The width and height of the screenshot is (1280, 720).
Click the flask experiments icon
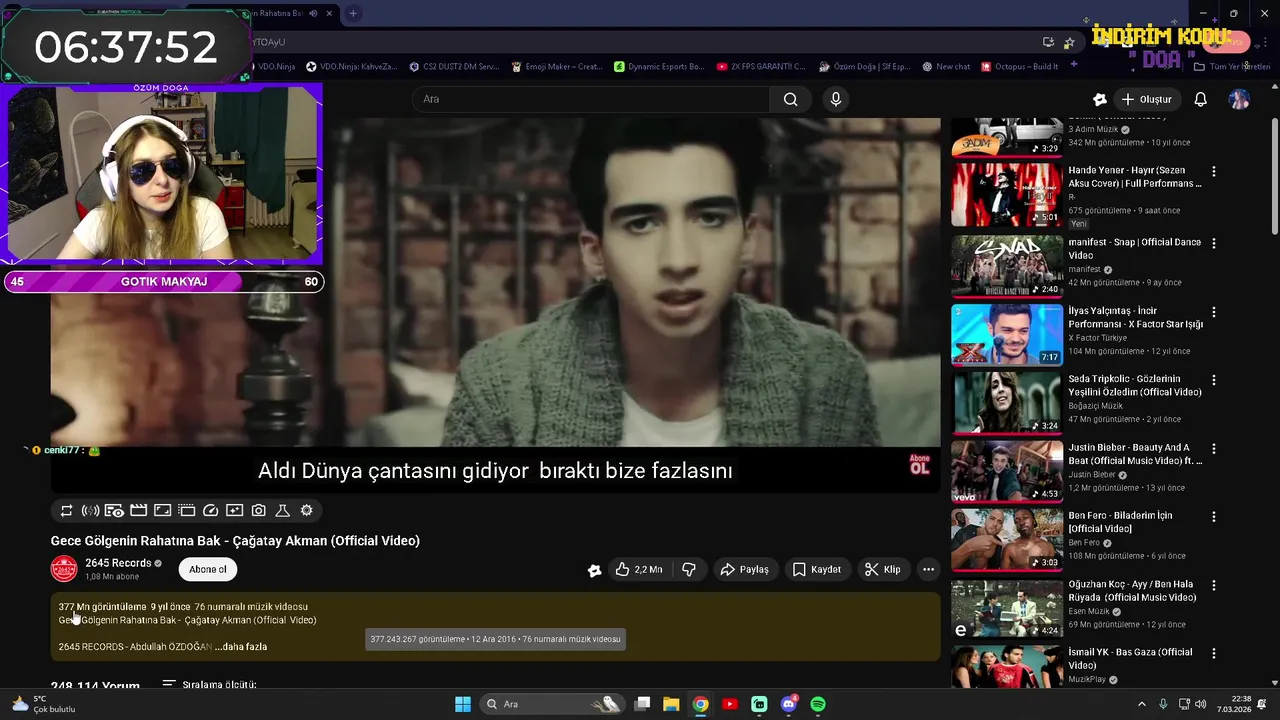[282, 510]
